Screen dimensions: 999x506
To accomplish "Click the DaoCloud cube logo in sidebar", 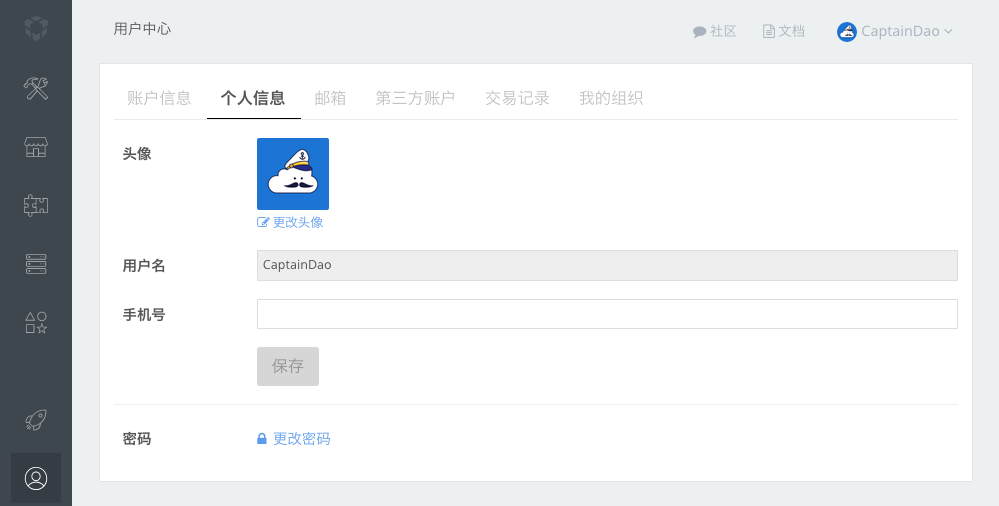I will click(36, 28).
